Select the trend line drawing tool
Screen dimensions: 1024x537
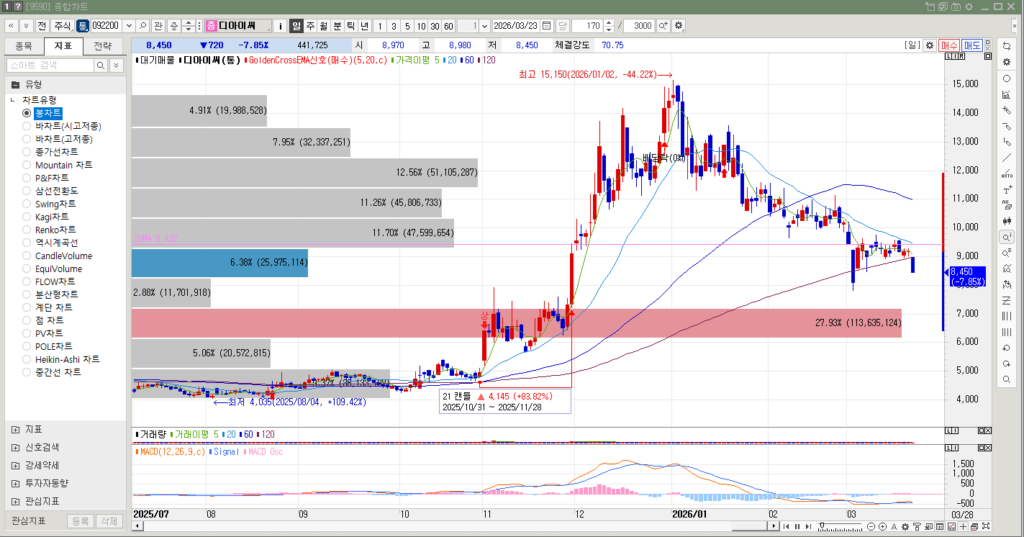pyautogui.click(x=1006, y=158)
